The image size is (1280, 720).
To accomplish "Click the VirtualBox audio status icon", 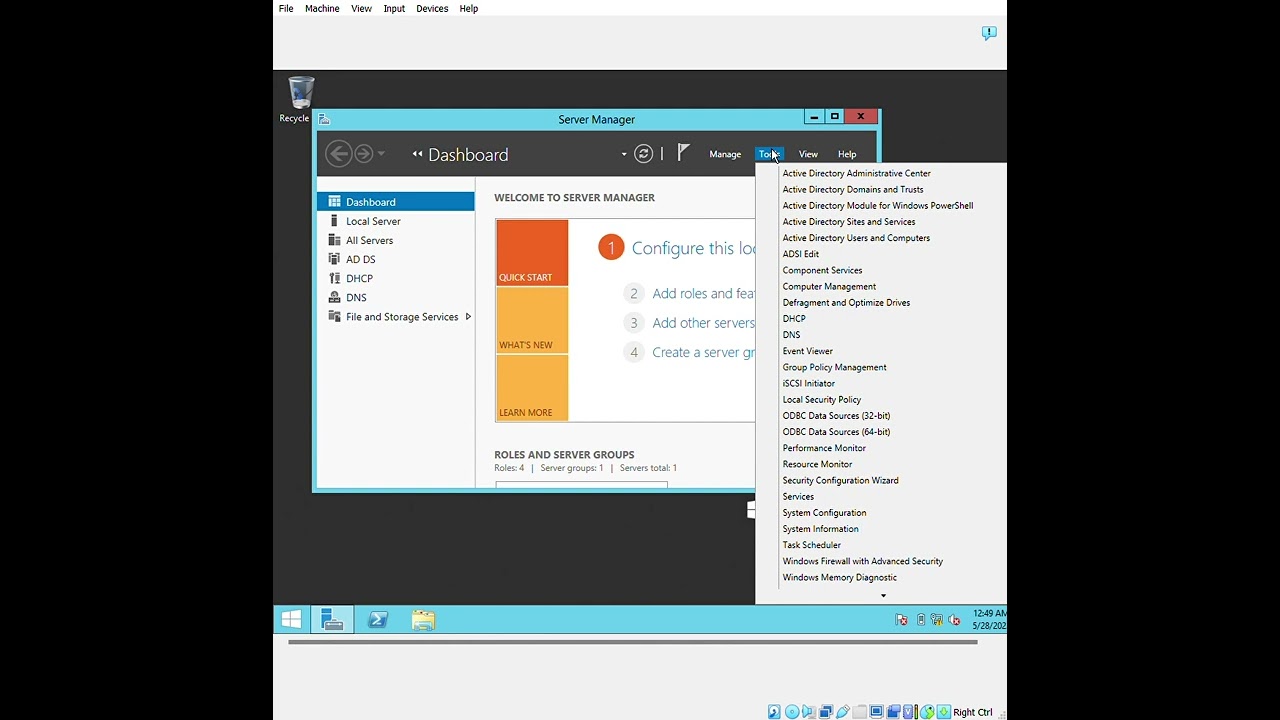I will pyautogui.click(x=808, y=712).
